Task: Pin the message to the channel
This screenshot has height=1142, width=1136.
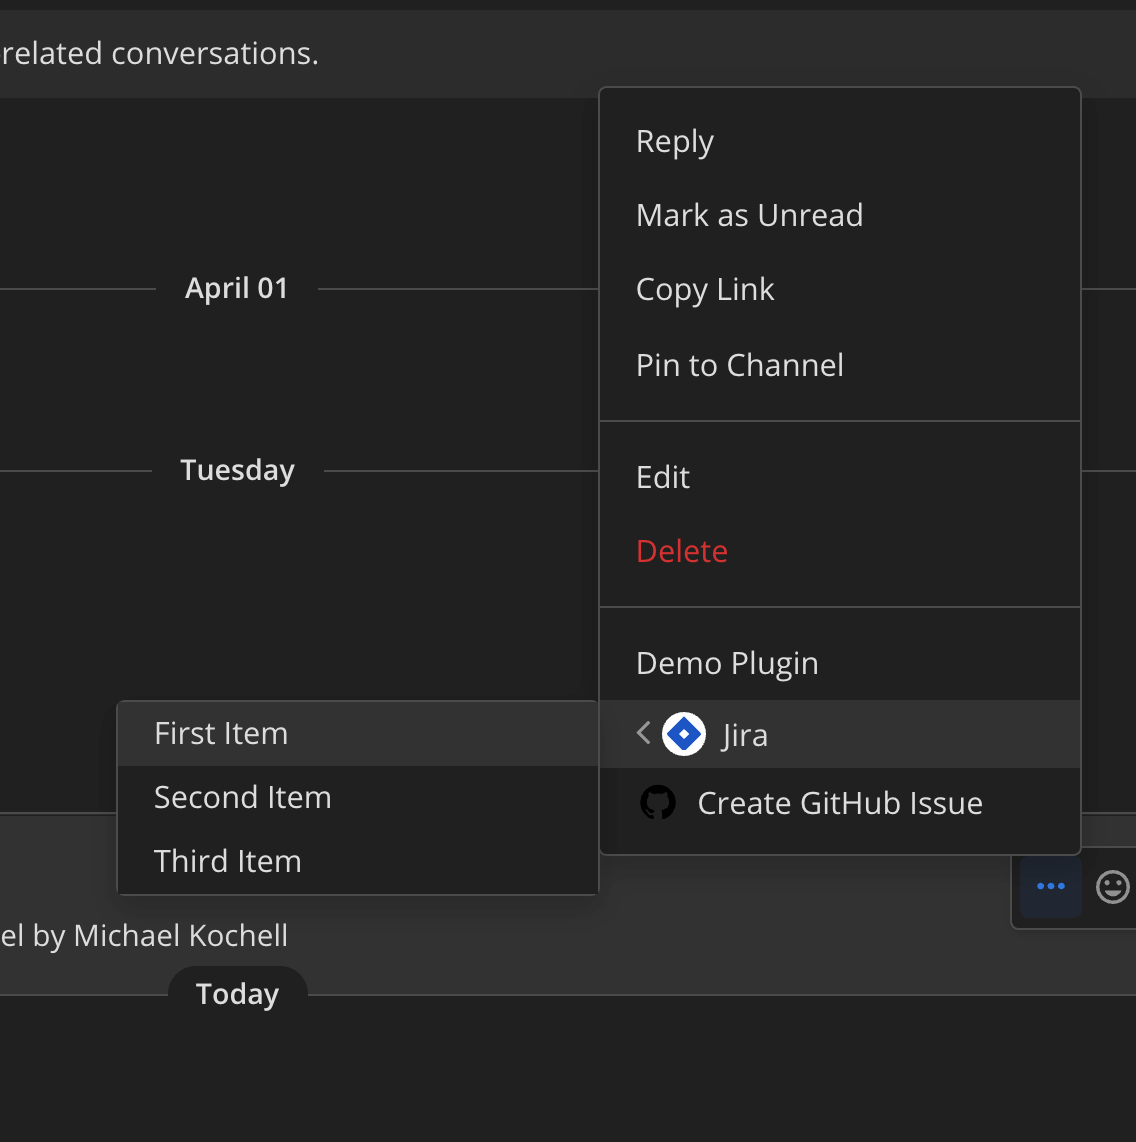Action: tap(739, 365)
